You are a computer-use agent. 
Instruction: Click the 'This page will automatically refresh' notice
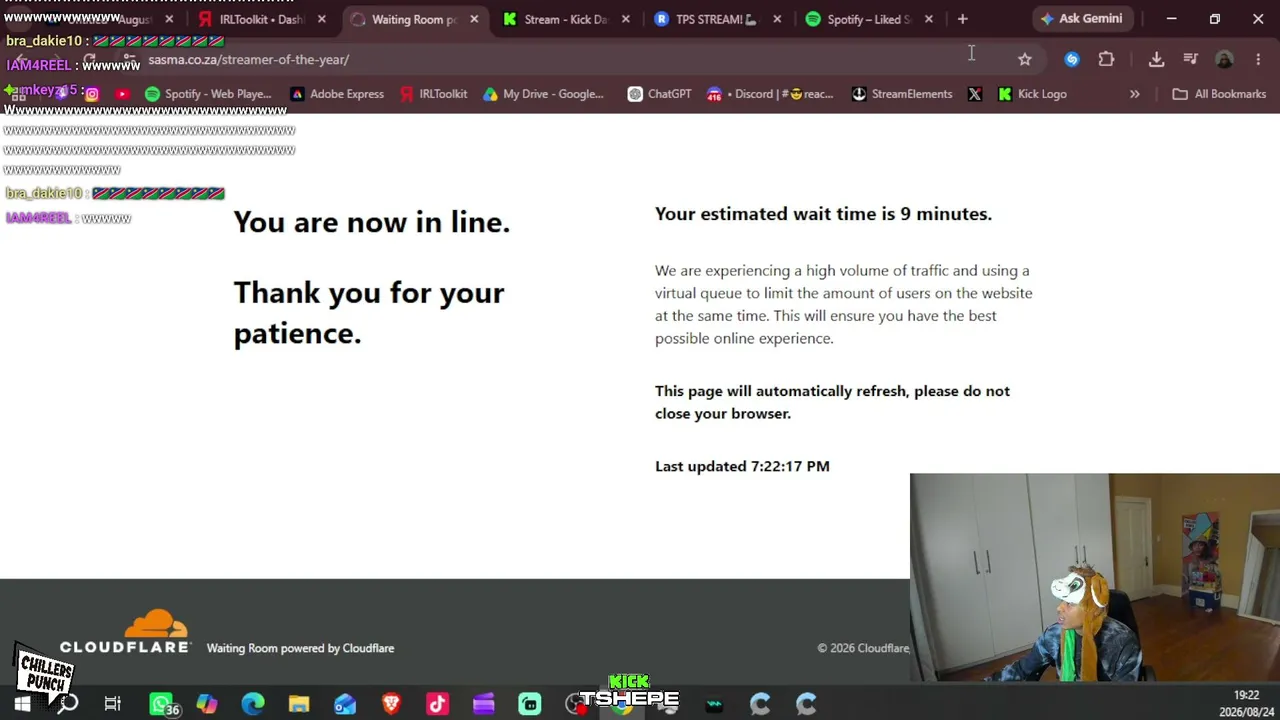(x=832, y=402)
